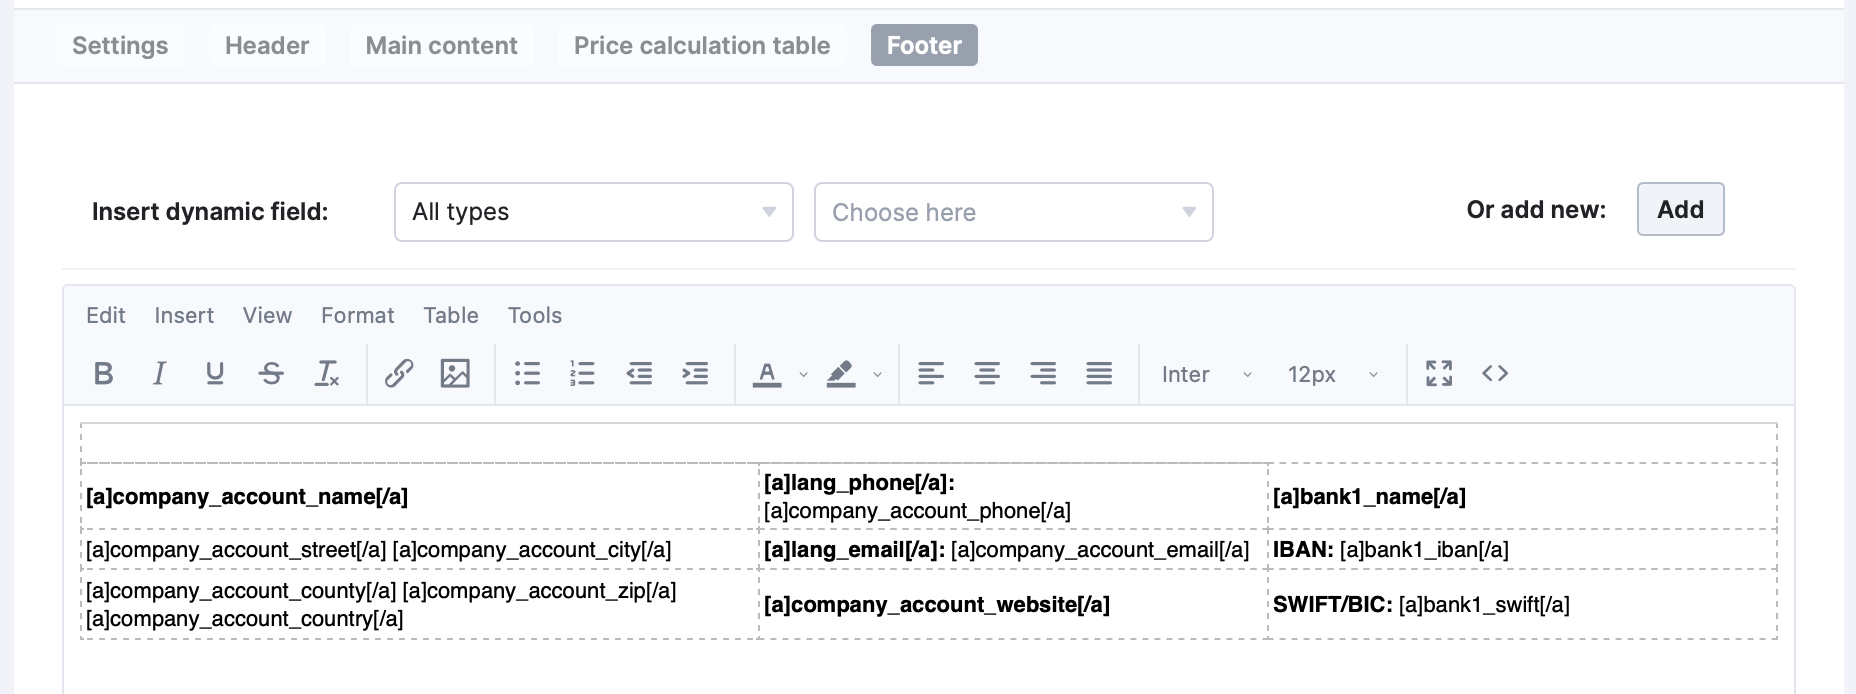Screen dimensions: 1856x694
Task: Insert an image using the picture icon
Action: click(455, 374)
